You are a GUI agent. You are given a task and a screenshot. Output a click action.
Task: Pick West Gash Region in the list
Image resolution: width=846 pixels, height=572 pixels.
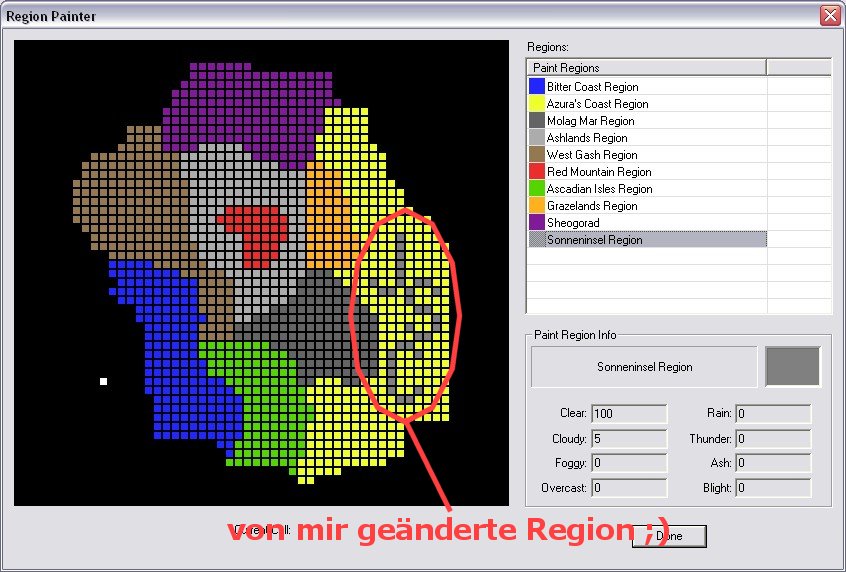pos(591,155)
